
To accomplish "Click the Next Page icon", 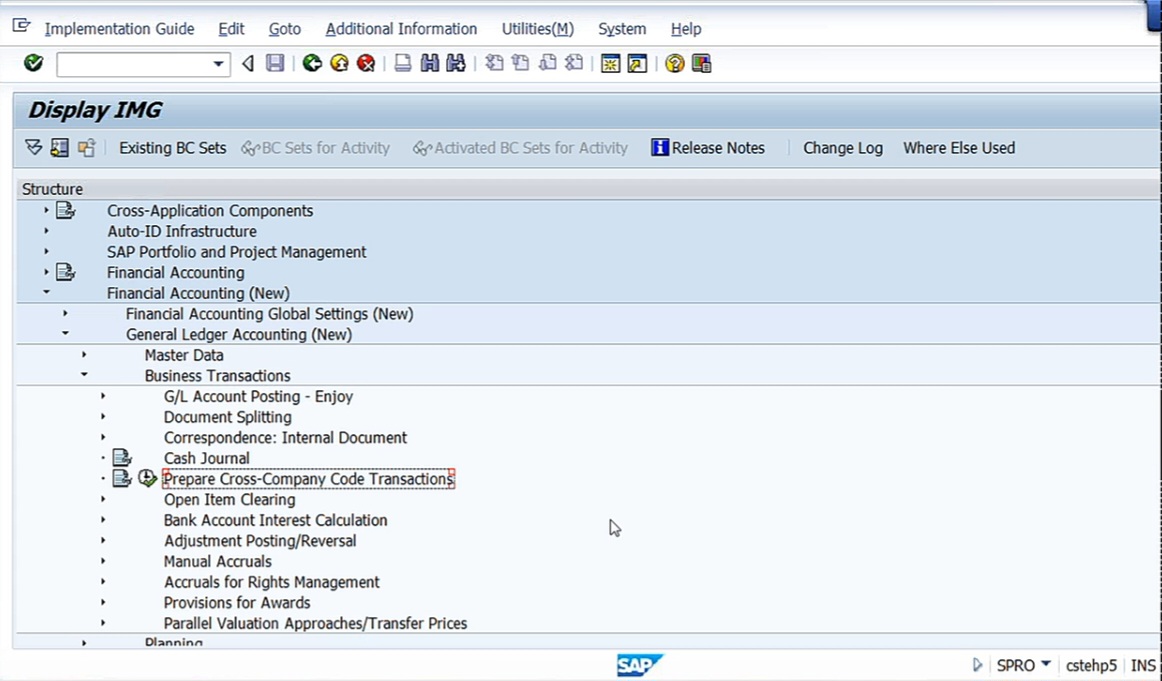I will click(x=548, y=63).
